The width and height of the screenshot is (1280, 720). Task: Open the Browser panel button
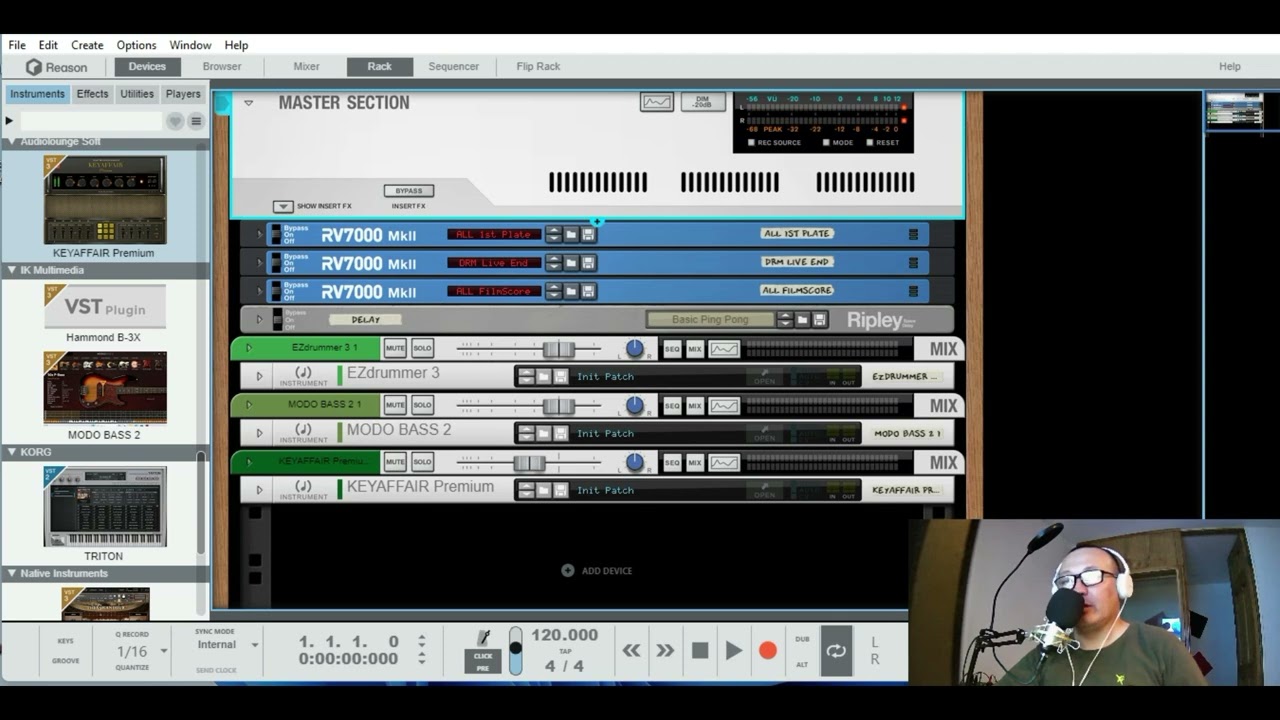coord(222,66)
